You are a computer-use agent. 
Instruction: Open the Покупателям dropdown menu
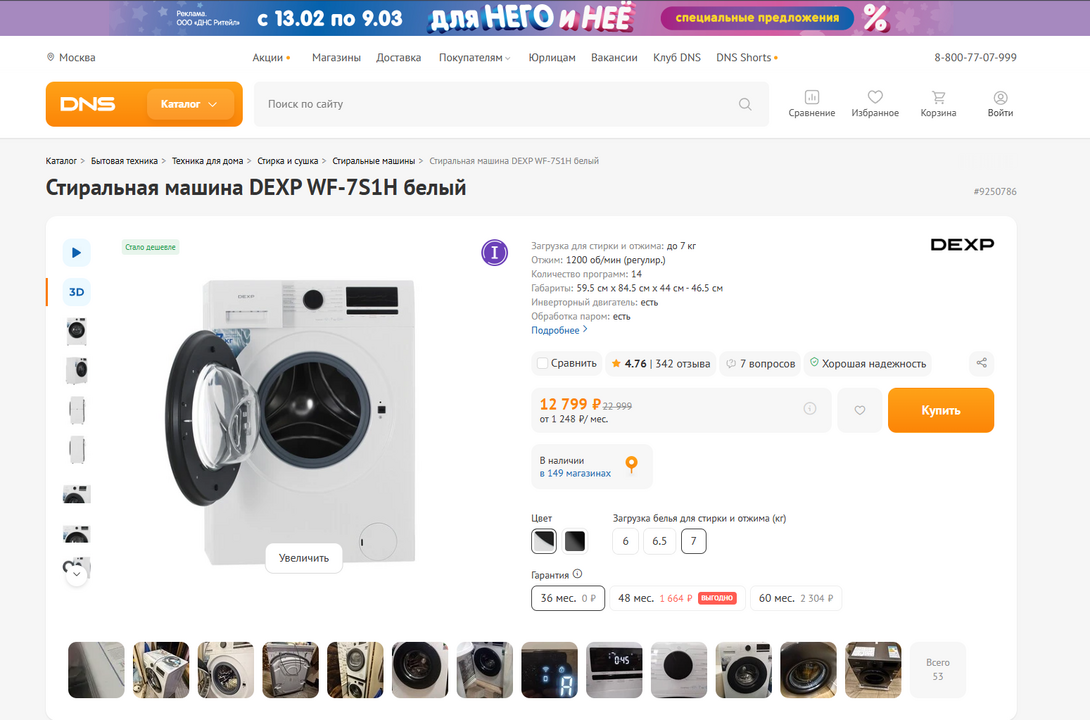(x=474, y=58)
